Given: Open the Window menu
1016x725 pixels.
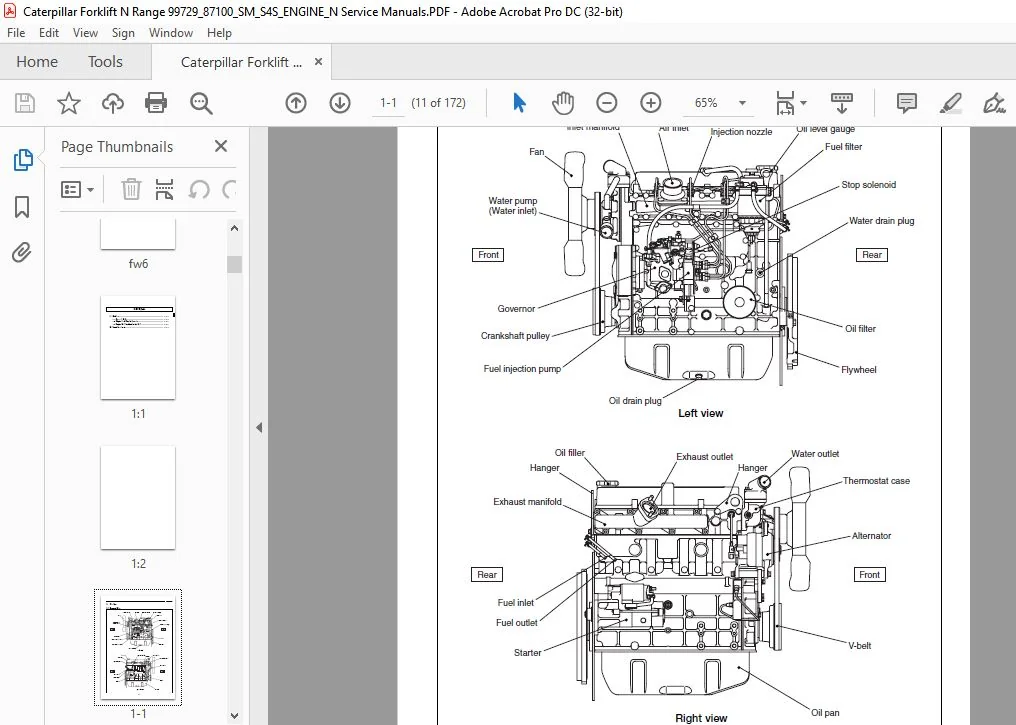Looking at the screenshot, I should pos(170,33).
